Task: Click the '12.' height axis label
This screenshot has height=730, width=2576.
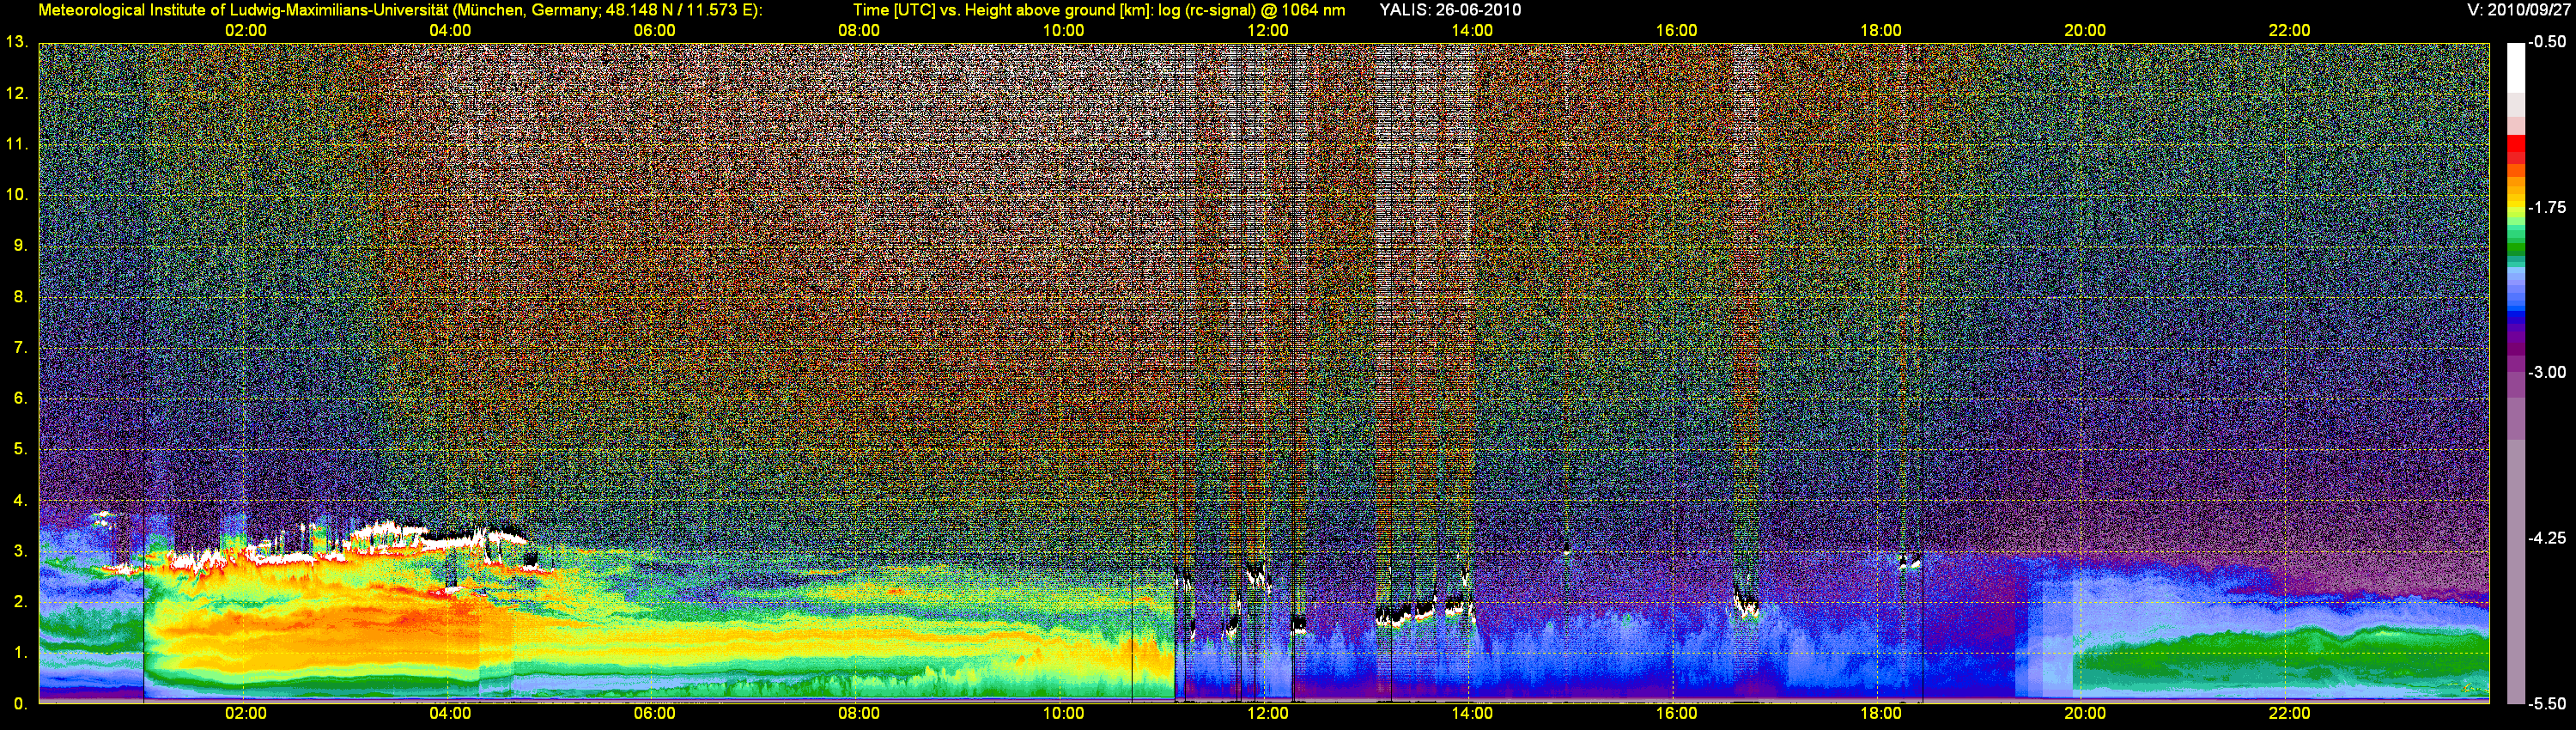Action: (x=16, y=93)
